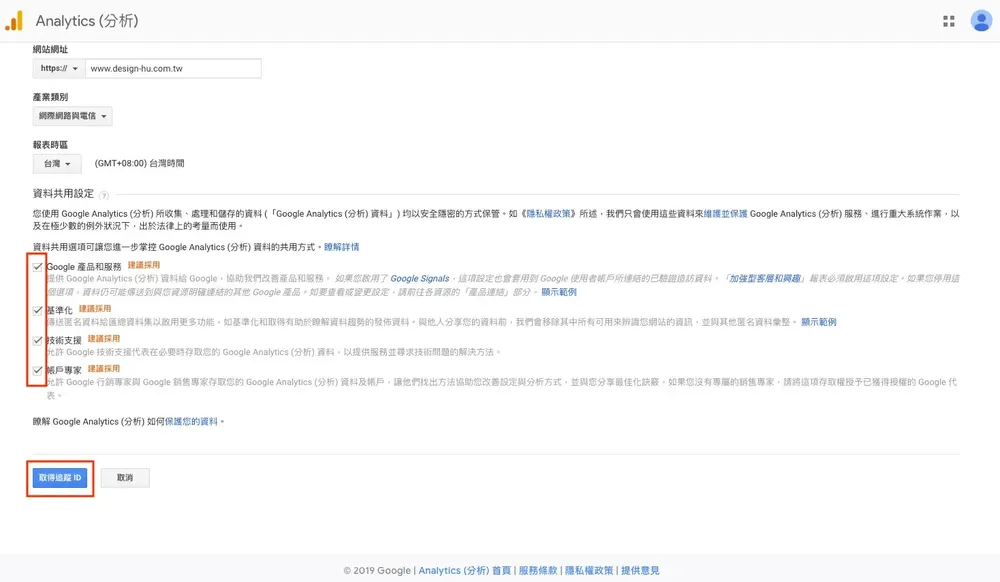Click the 建議採用 label next to 帳戶專家
1000x582 pixels.
point(103,368)
